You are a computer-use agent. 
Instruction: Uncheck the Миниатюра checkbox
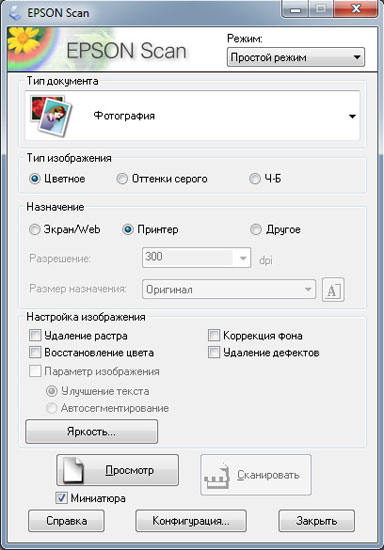tap(61, 498)
